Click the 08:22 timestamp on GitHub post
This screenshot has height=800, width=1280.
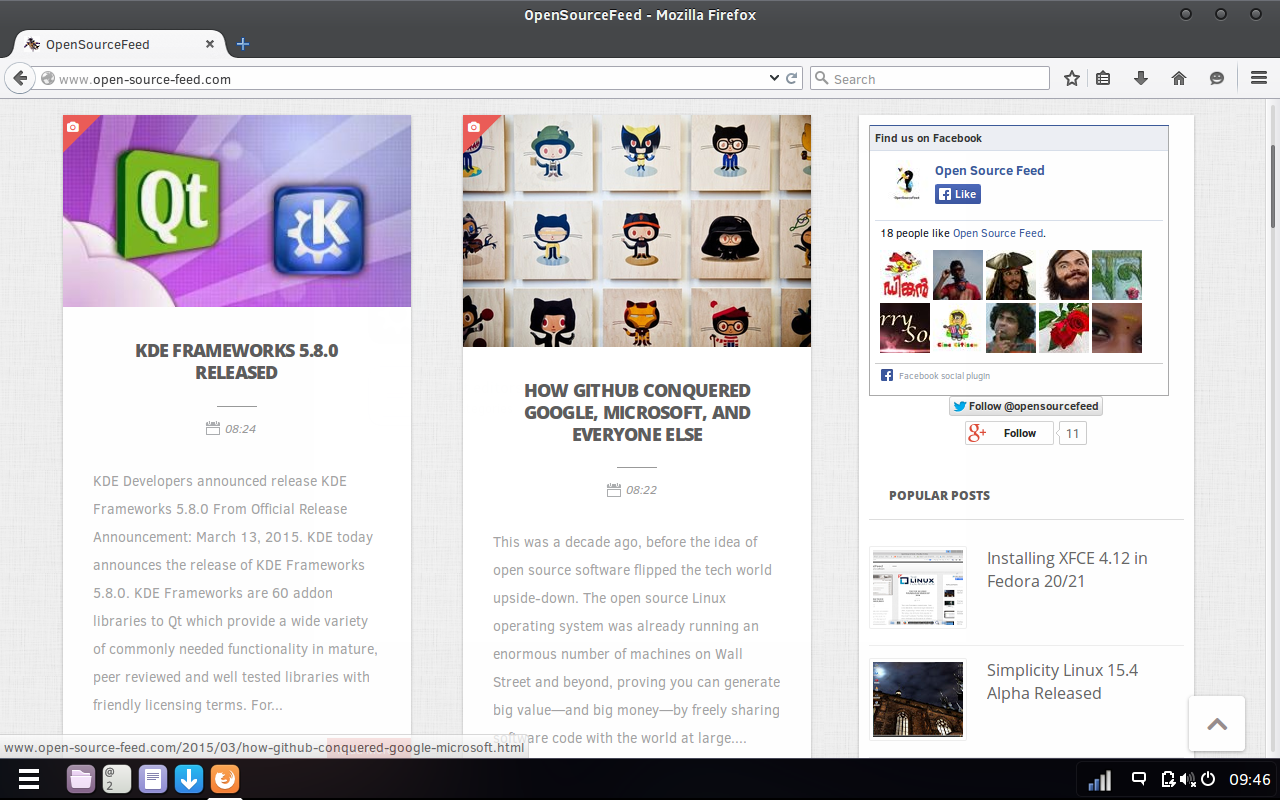coord(641,490)
